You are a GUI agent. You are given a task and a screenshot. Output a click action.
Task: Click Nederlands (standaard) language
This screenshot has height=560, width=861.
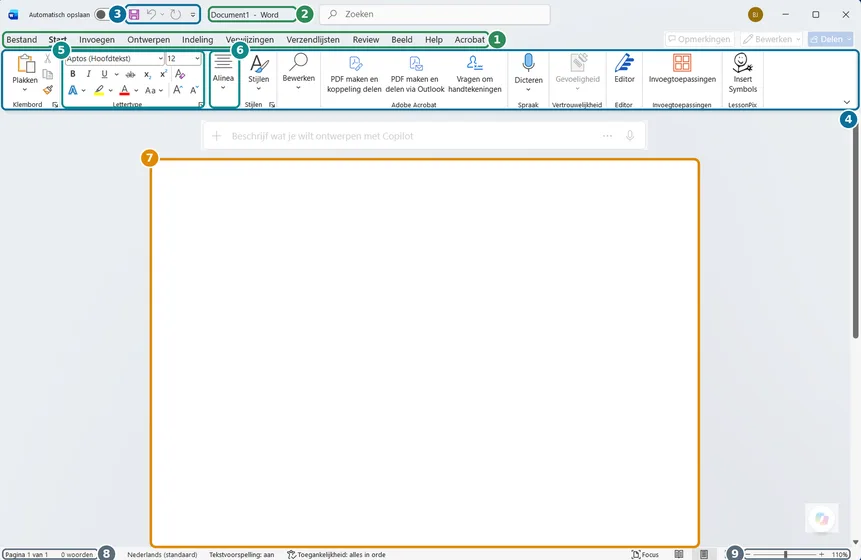[x=162, y=555]
